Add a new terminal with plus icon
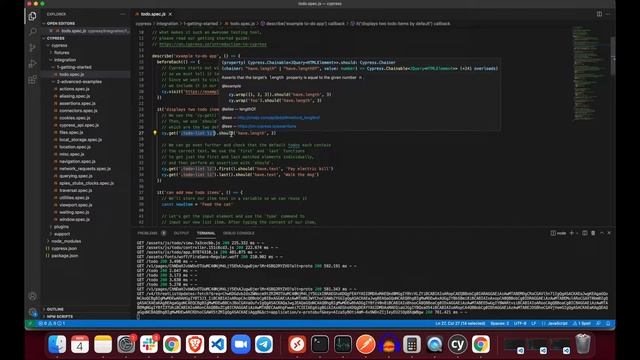Screen dimensions: 640x360 [x=571, y=233]
